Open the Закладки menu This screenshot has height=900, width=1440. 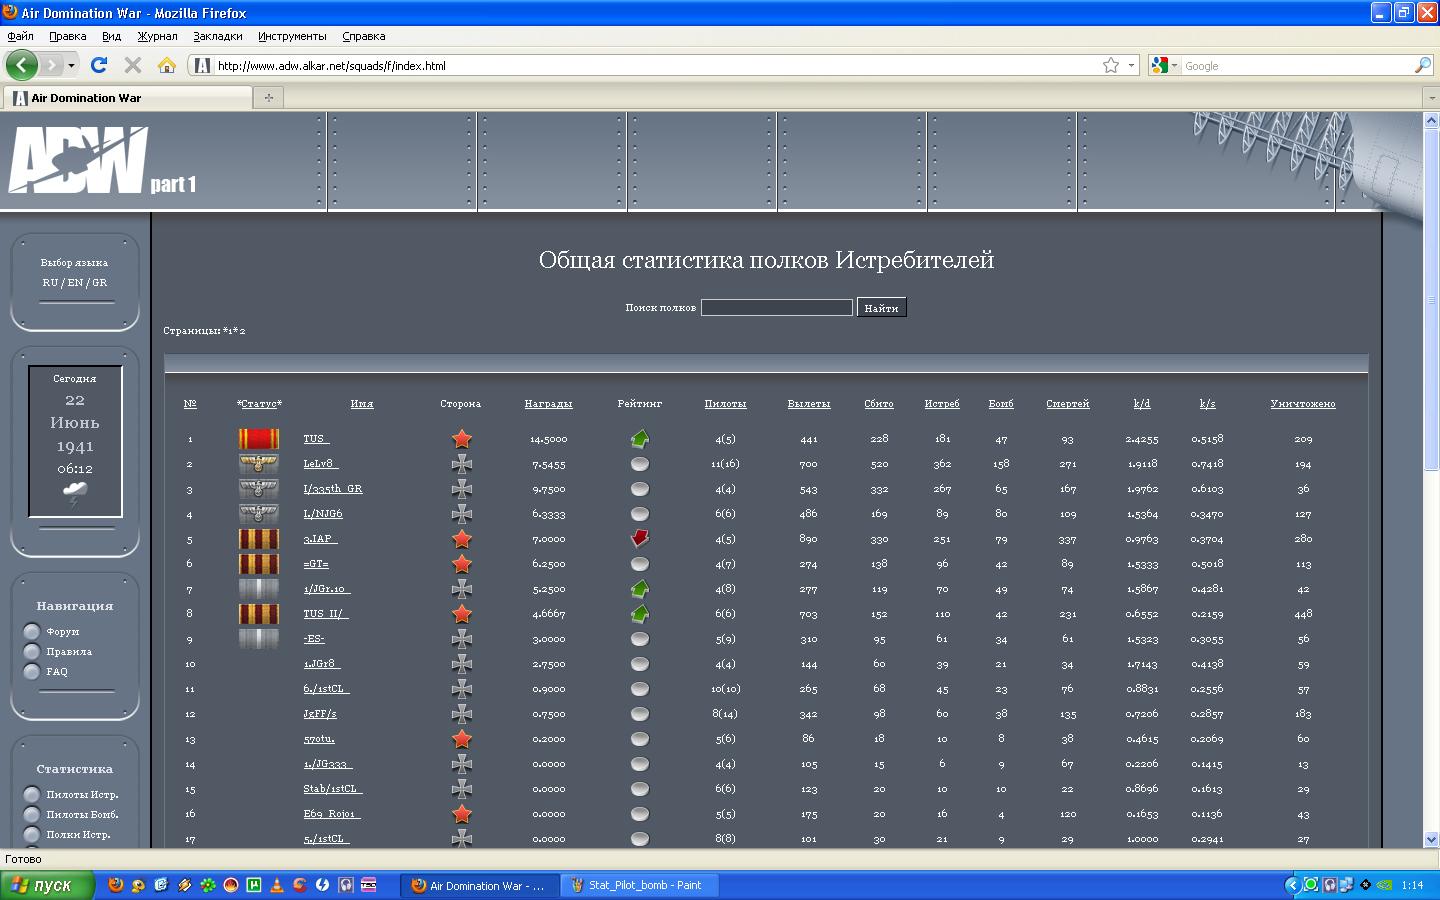point(217,36)
